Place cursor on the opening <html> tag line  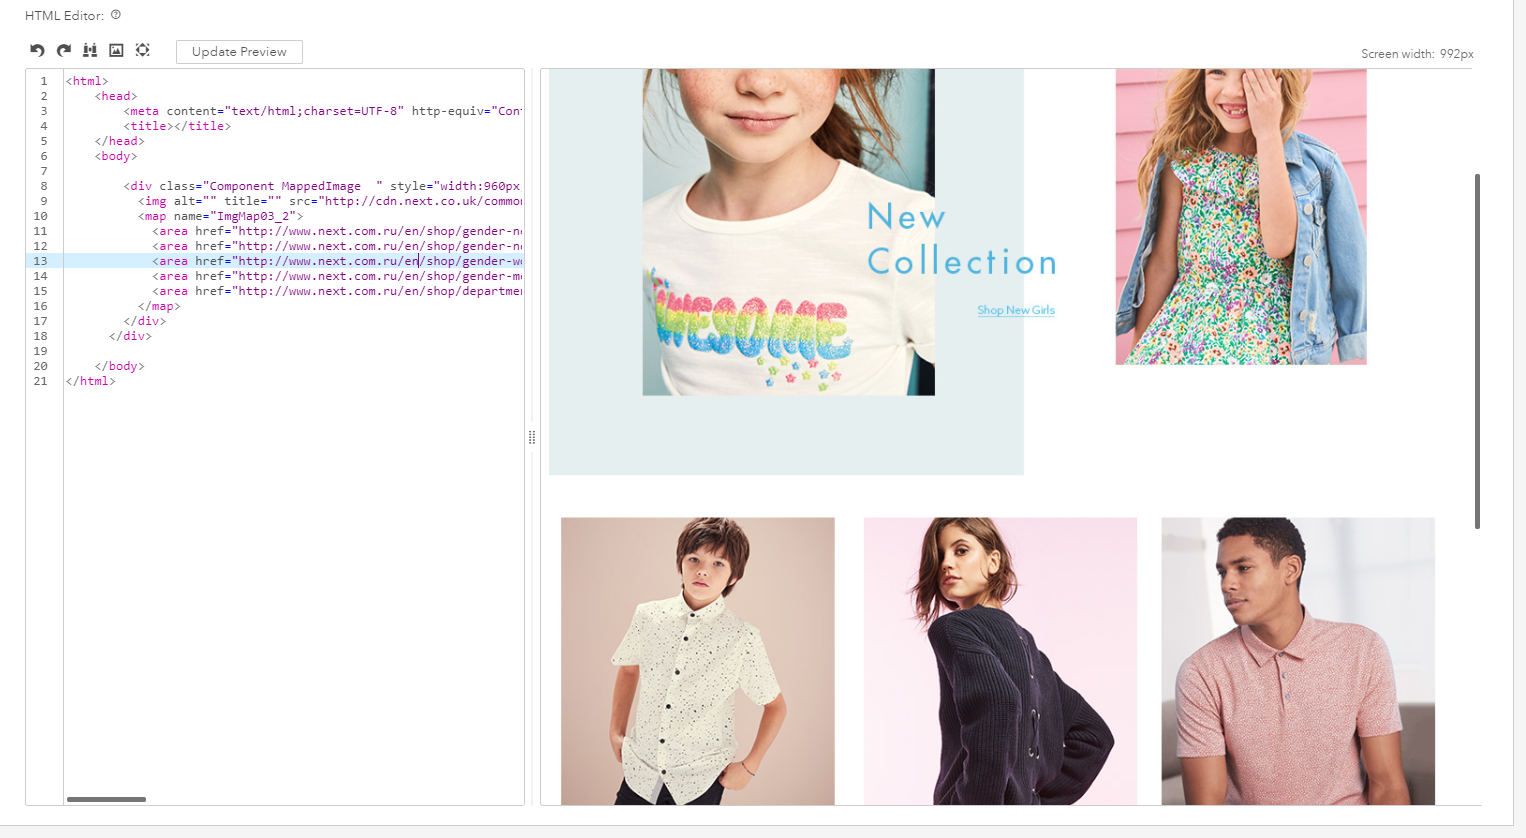point(87,81)
